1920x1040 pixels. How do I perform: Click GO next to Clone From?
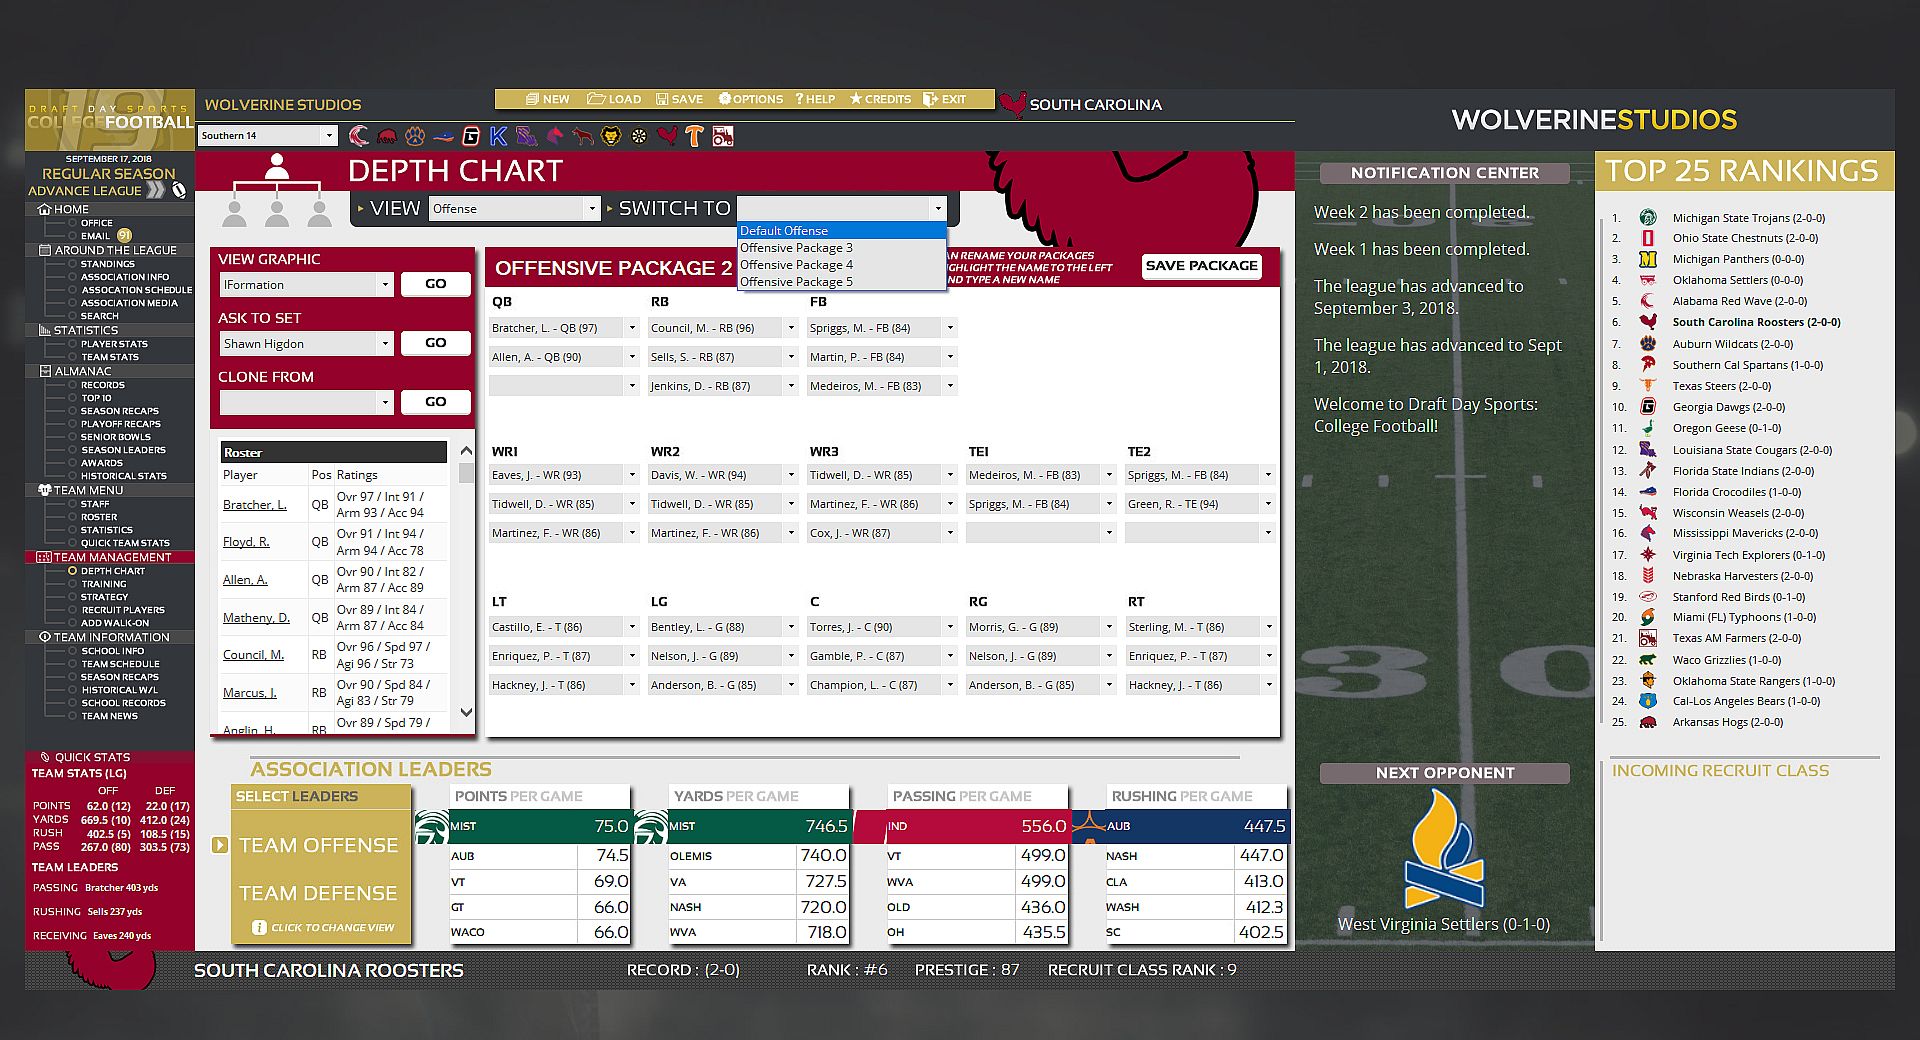(x=435, y=402)
